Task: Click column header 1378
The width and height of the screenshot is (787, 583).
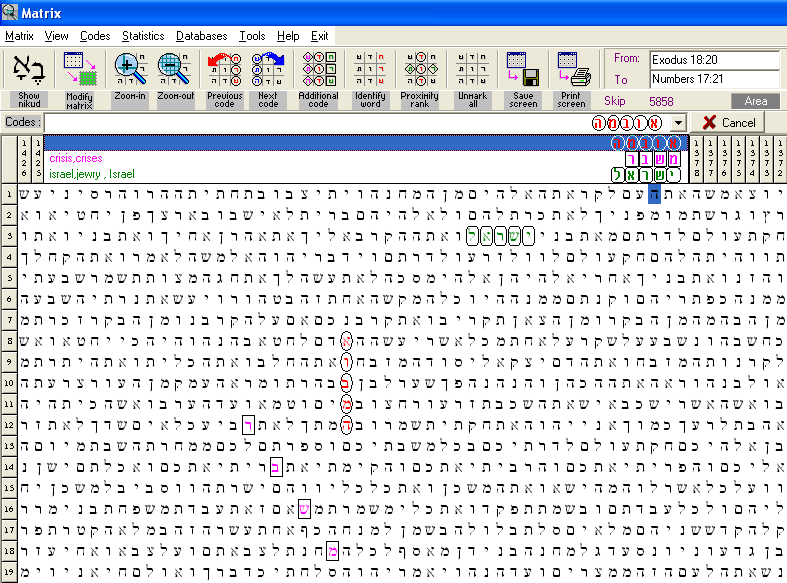Action: [697, 159]
